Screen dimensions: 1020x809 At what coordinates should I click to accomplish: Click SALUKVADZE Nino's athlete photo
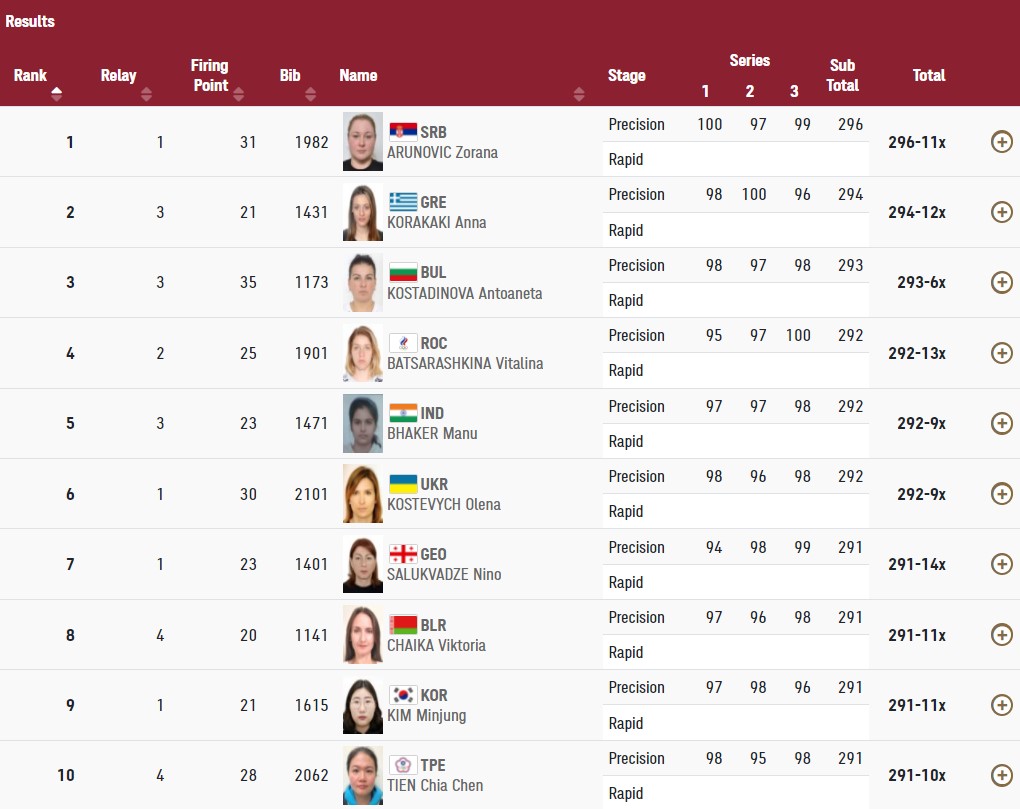click(x=362, y=564)
